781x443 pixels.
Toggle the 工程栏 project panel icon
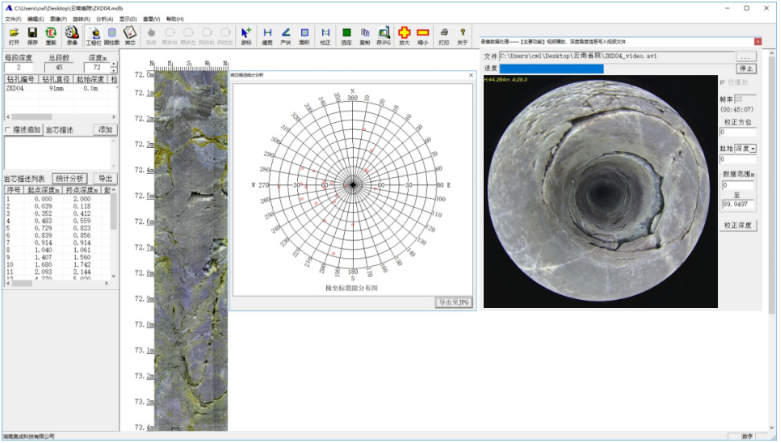pyautogui.click(x=94, y=34)
